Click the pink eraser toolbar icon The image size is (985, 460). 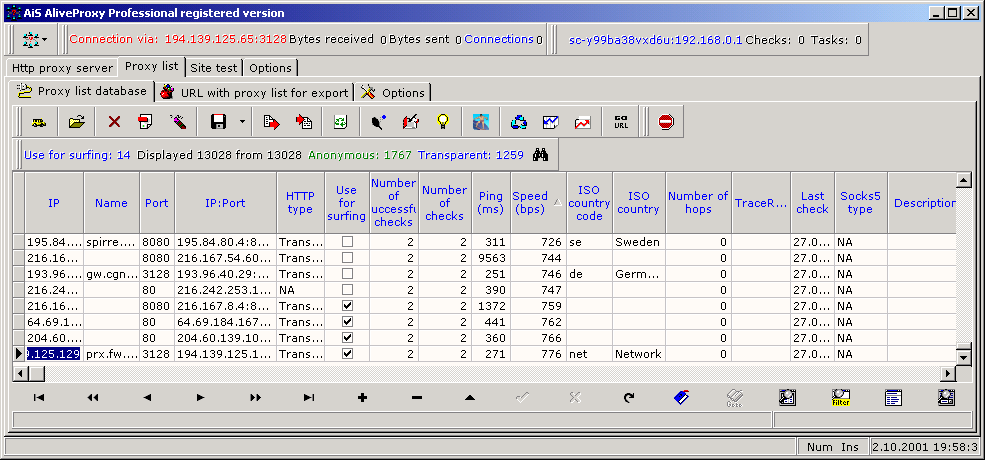pos(178,122)
